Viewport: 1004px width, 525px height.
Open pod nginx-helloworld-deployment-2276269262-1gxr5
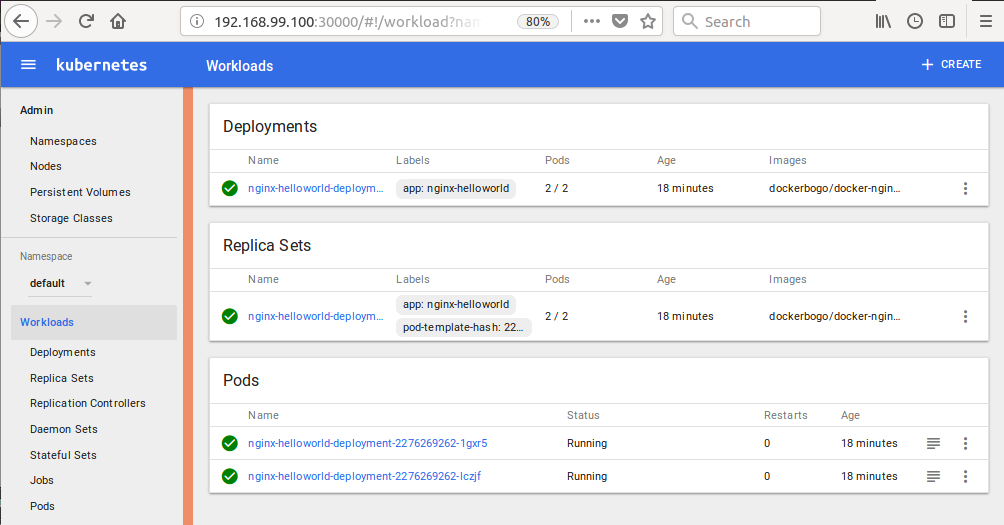pyautogui.click(x=368, y=443)
